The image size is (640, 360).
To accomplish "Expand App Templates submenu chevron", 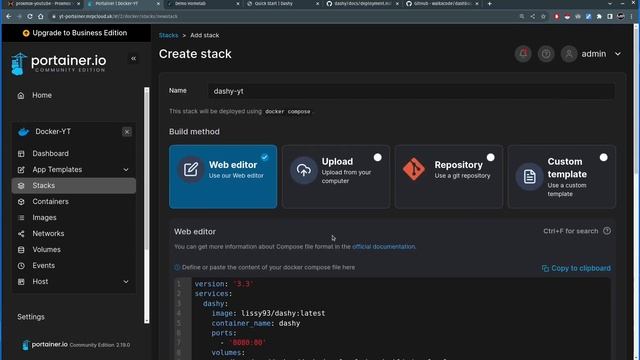I will pos(126,170).
